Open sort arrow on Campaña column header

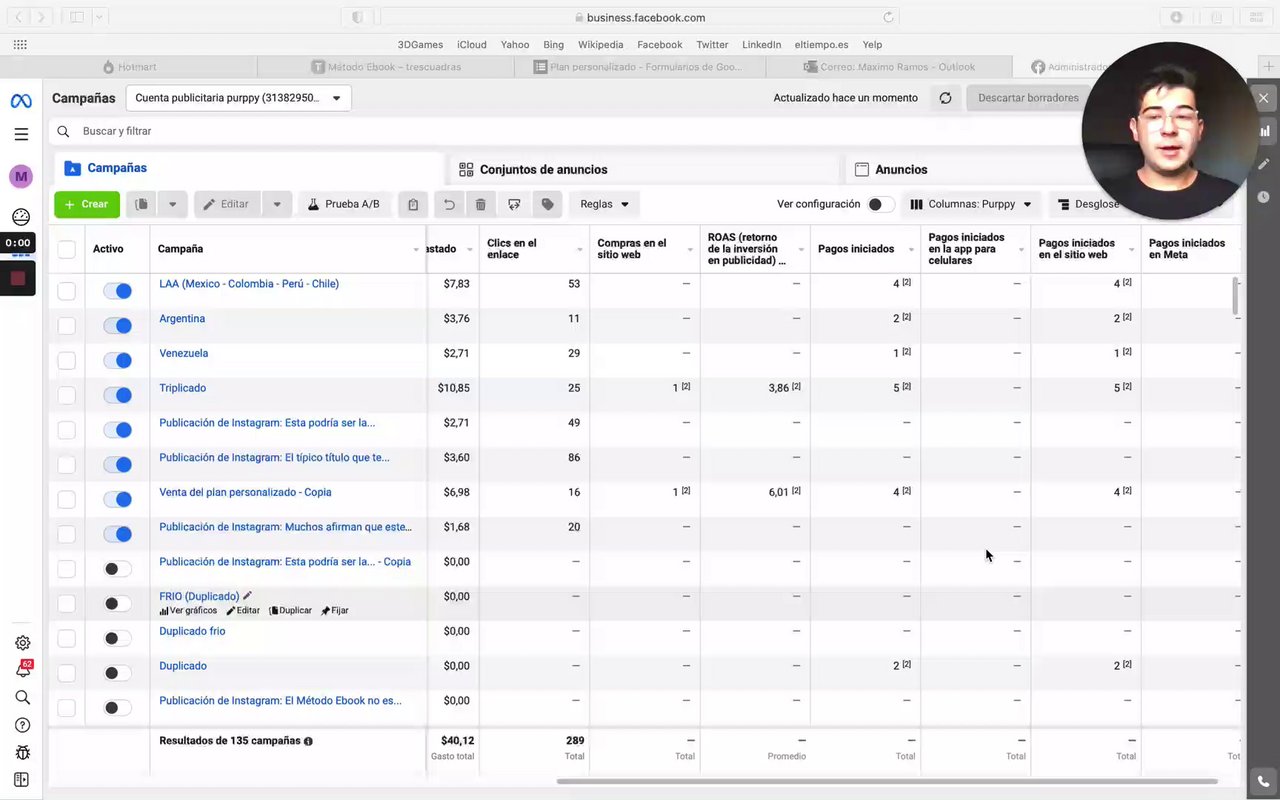416,249
